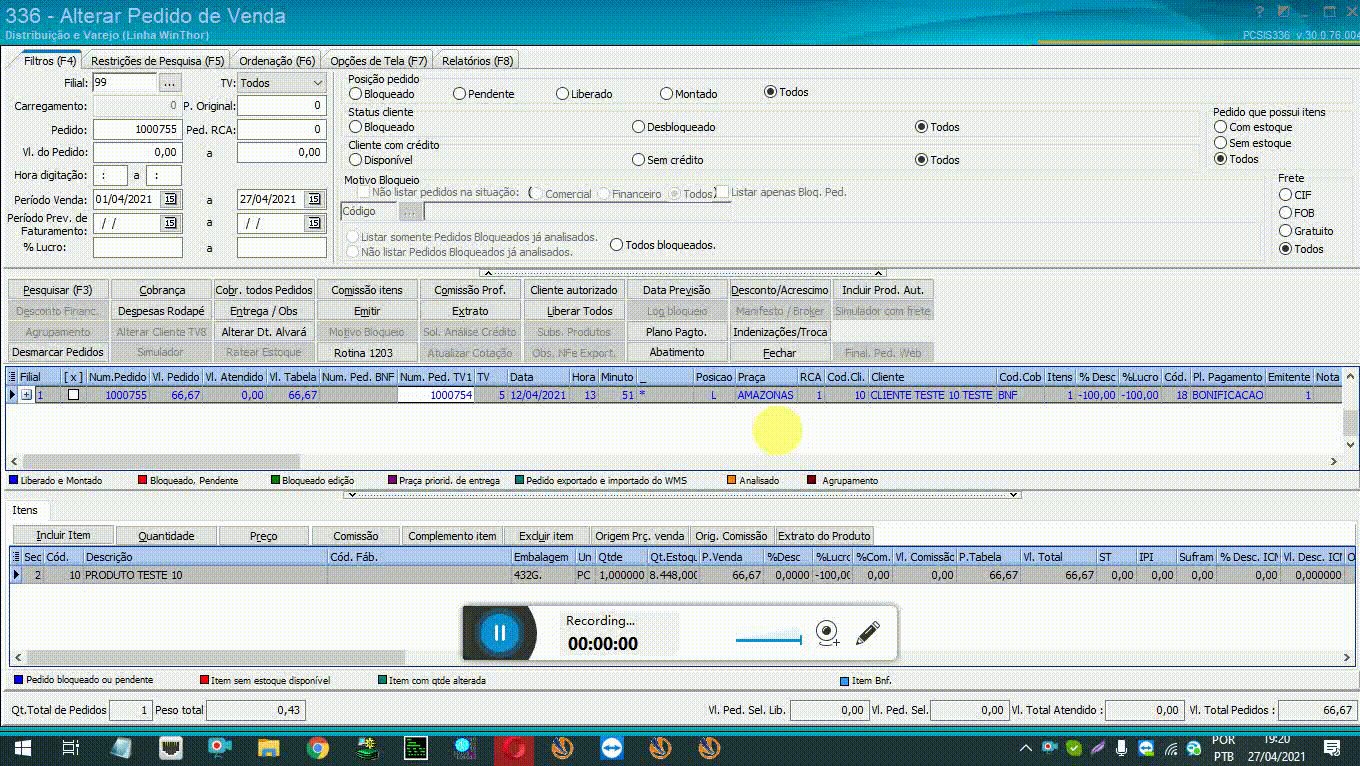Click the pencil annotation icon on recording bar
This screenshot has width=1360, height=766.
pos(868,632)
